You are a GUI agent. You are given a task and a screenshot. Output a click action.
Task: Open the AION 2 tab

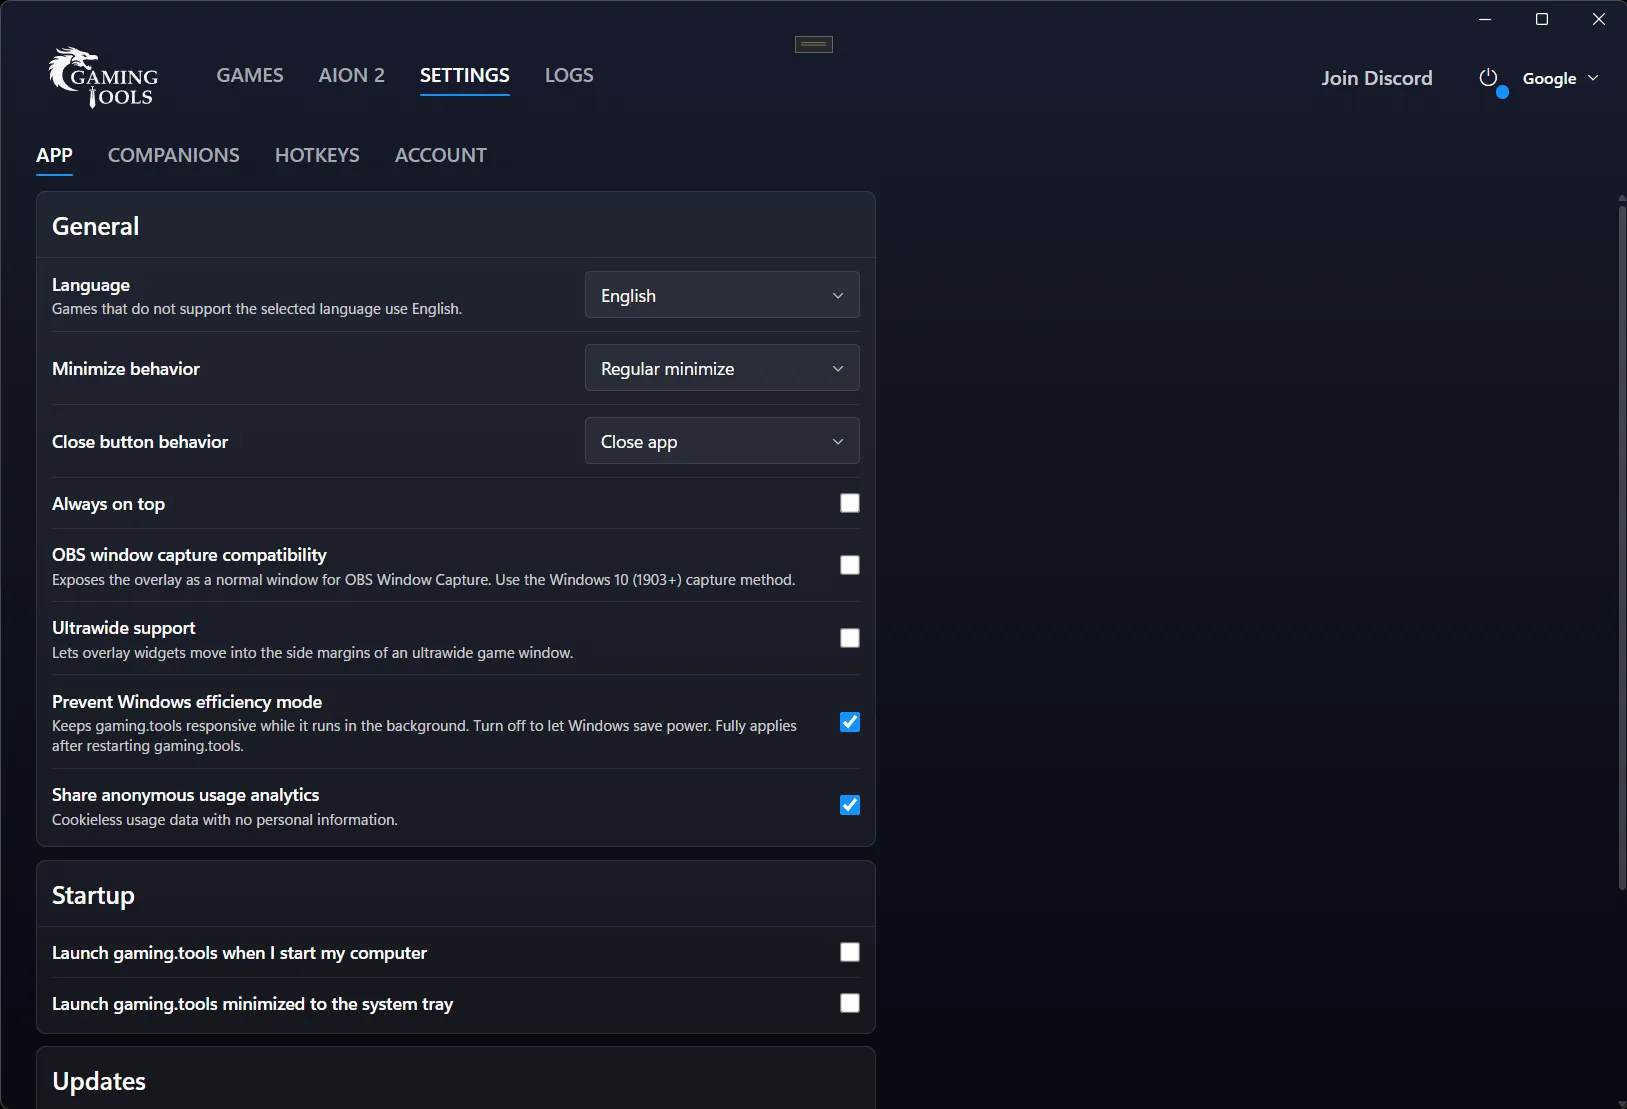351,75
